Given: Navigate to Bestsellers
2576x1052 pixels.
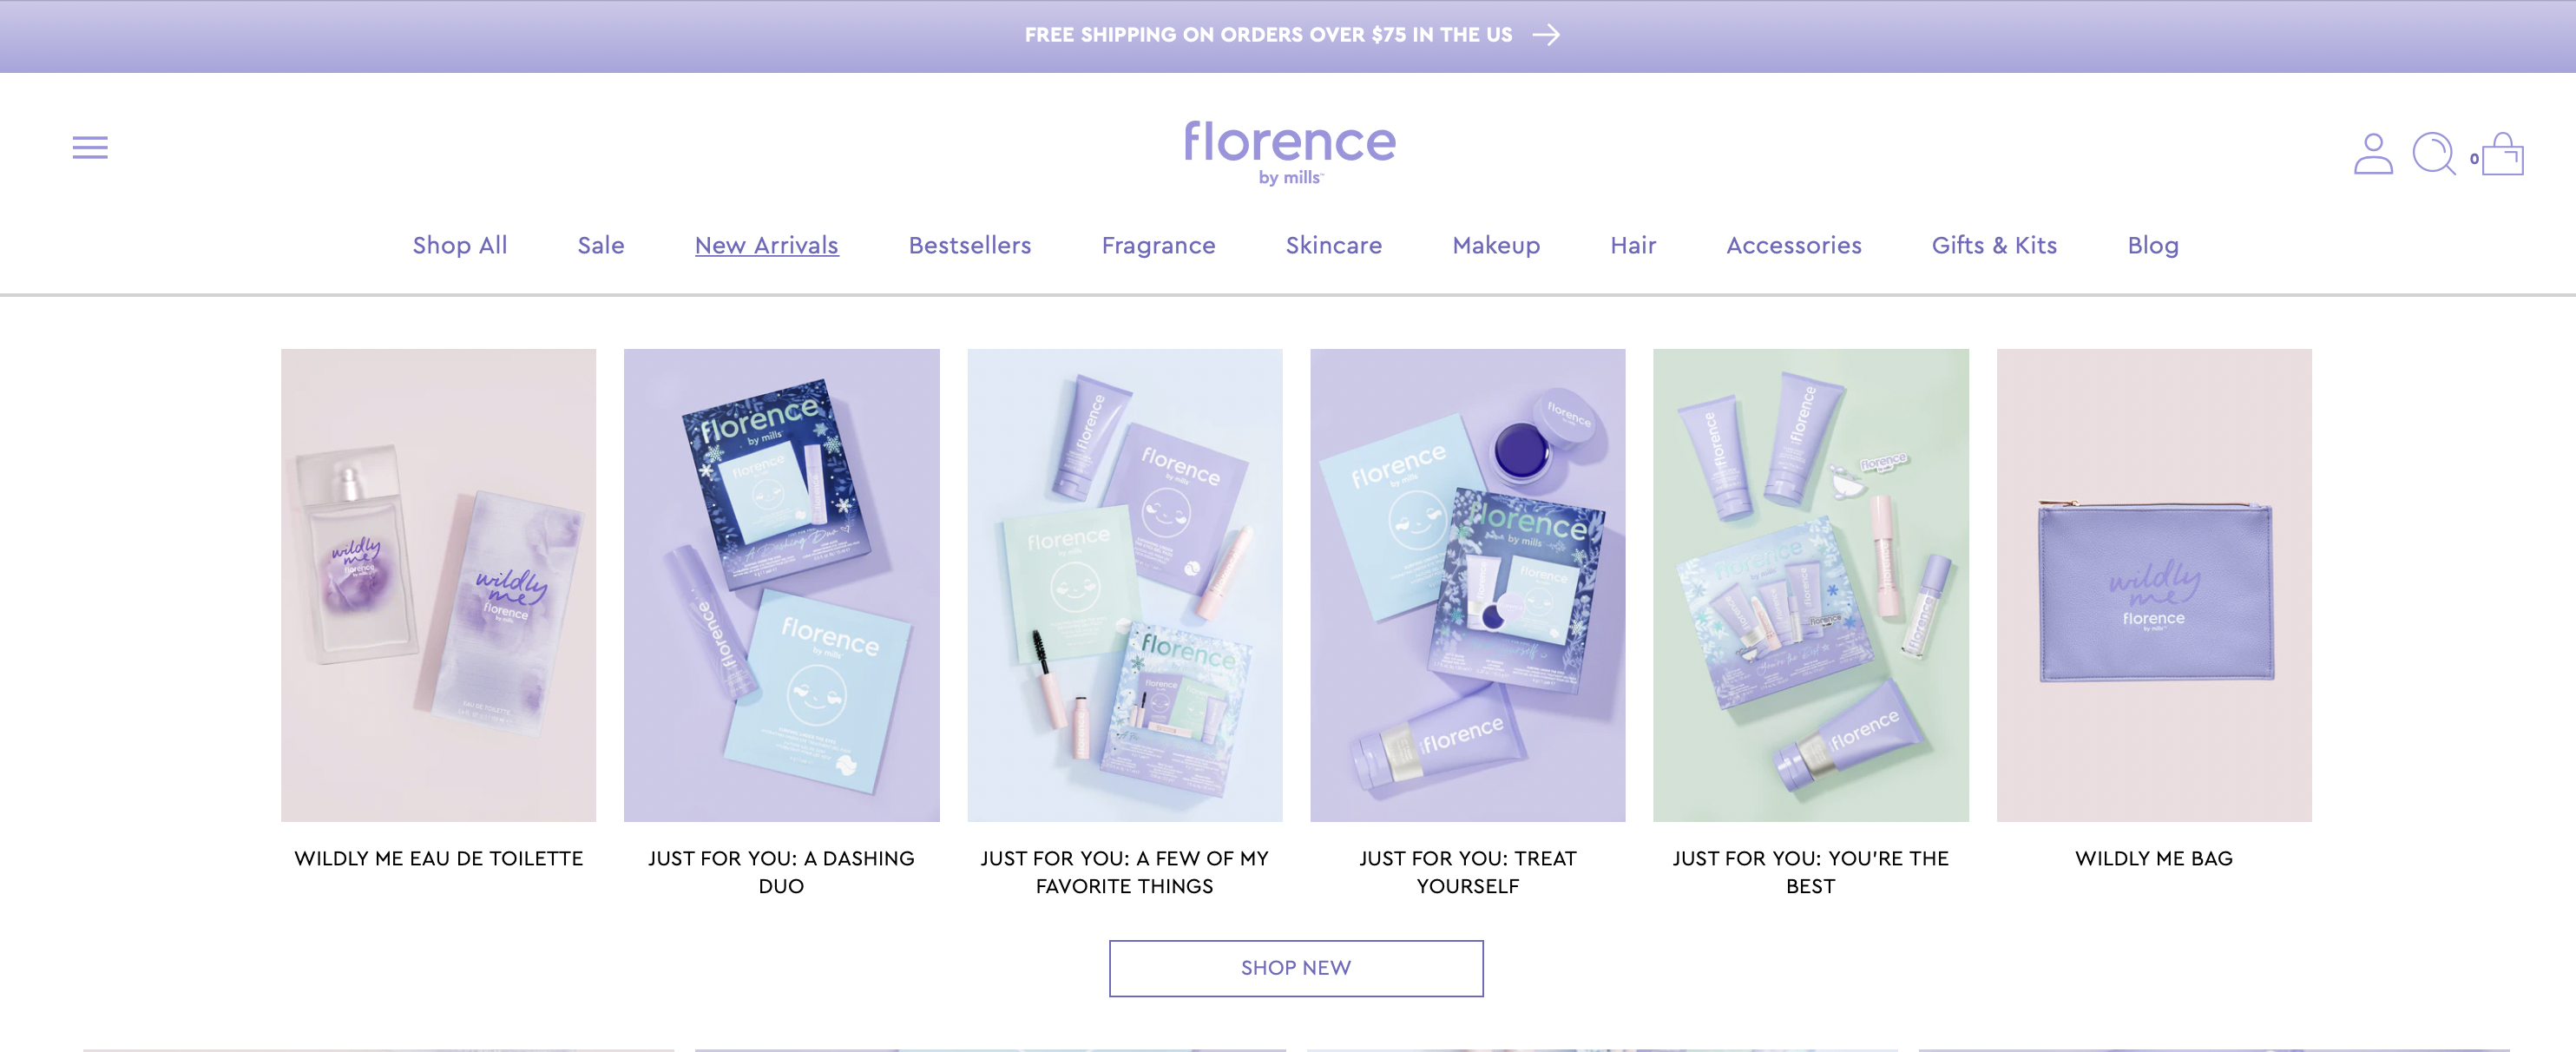Looking at the screenshot, I should click(970, 245).
